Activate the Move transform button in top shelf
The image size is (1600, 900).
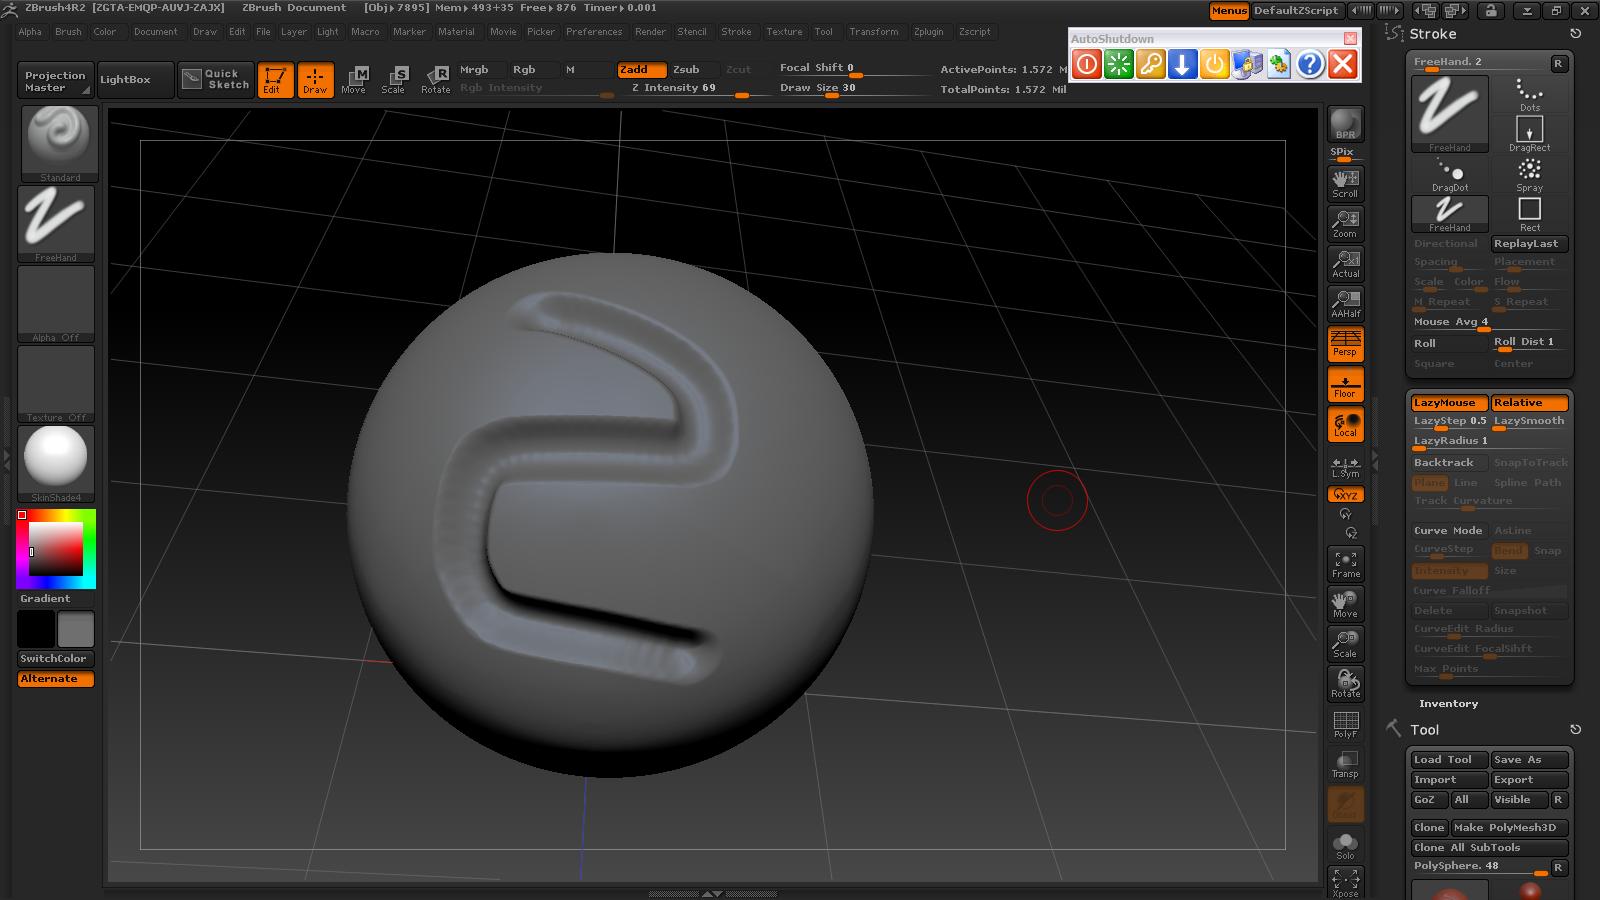354,80
